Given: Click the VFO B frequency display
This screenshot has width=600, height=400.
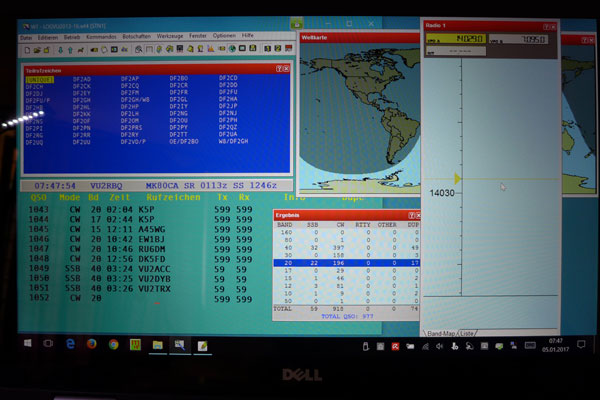Looking at the screenshot, I should (518, 39).
